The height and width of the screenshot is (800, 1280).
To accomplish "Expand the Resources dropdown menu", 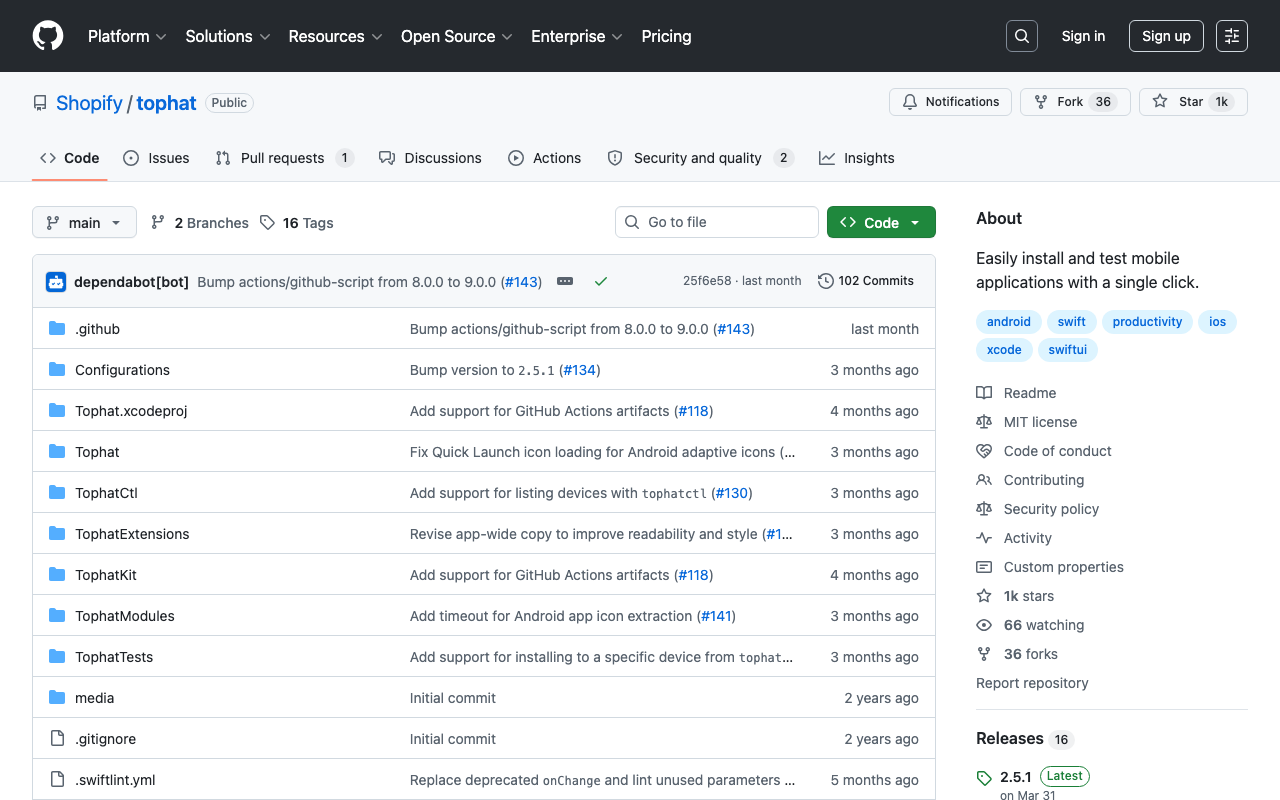I will 336,36.
